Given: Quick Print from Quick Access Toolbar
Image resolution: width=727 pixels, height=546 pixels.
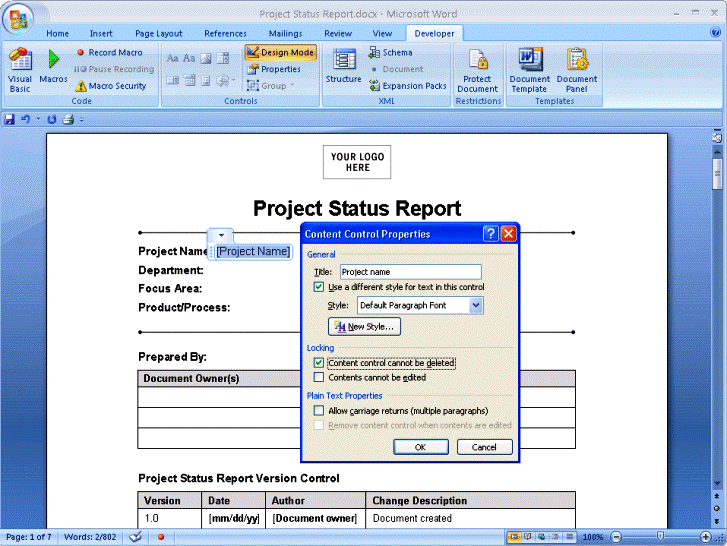Looking at the screenshot, I should [x=68, y=120].
